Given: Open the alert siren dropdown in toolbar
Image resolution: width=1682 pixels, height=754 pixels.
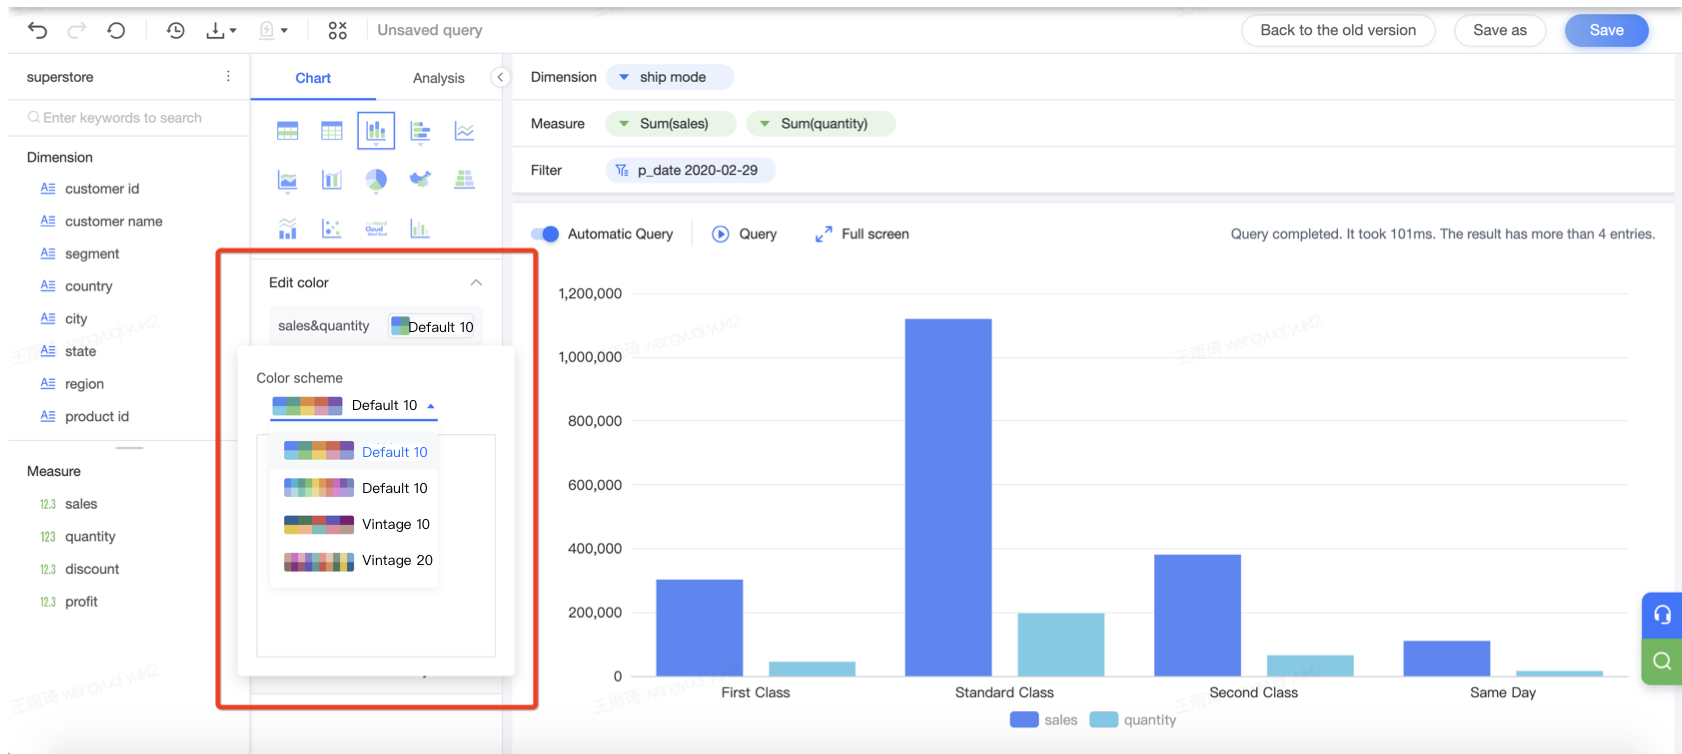Looking at the screenshot, I should click(273, 30).
